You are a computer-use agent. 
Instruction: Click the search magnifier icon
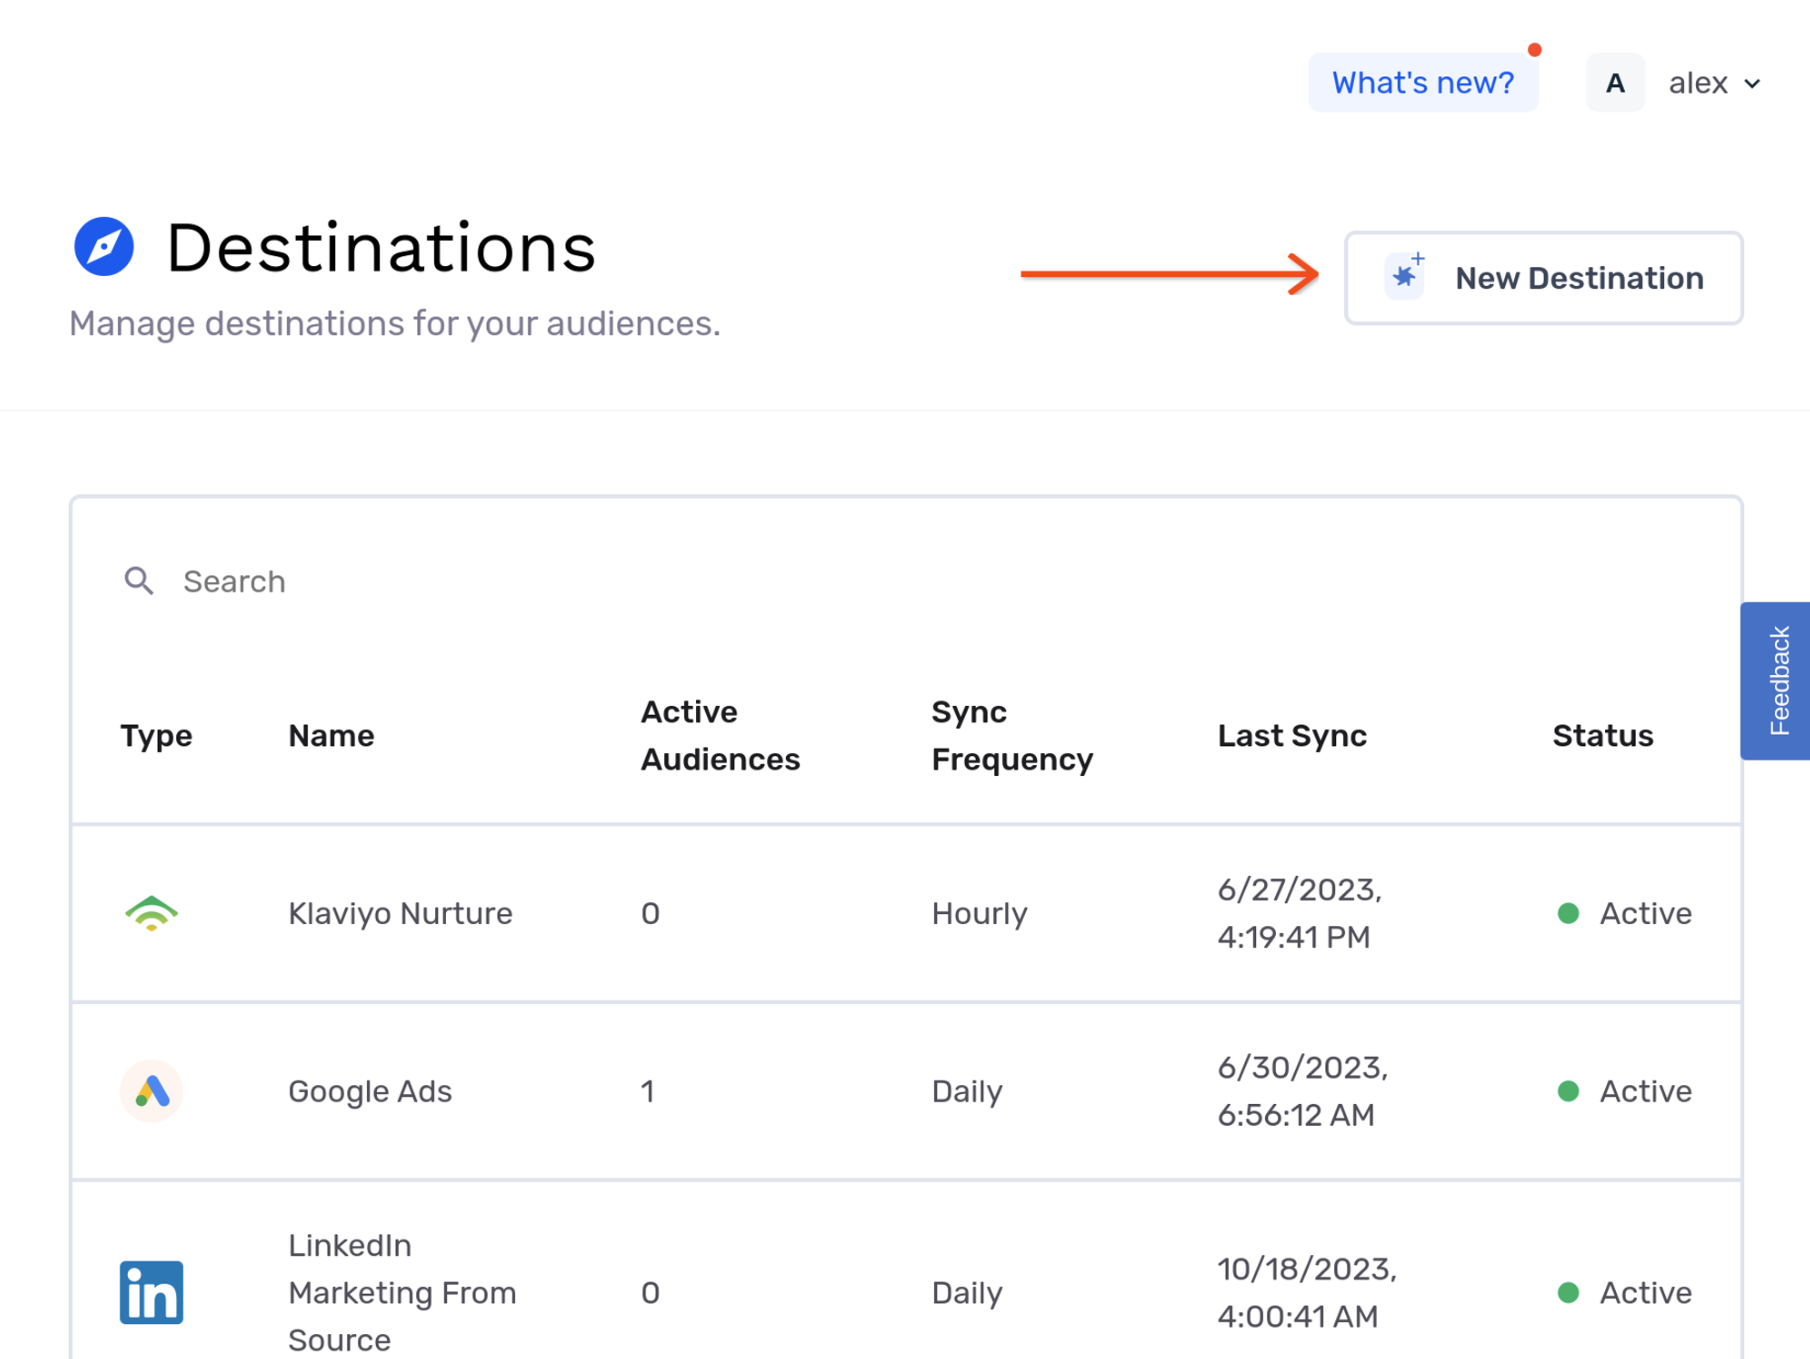click(x=139, y=581)
